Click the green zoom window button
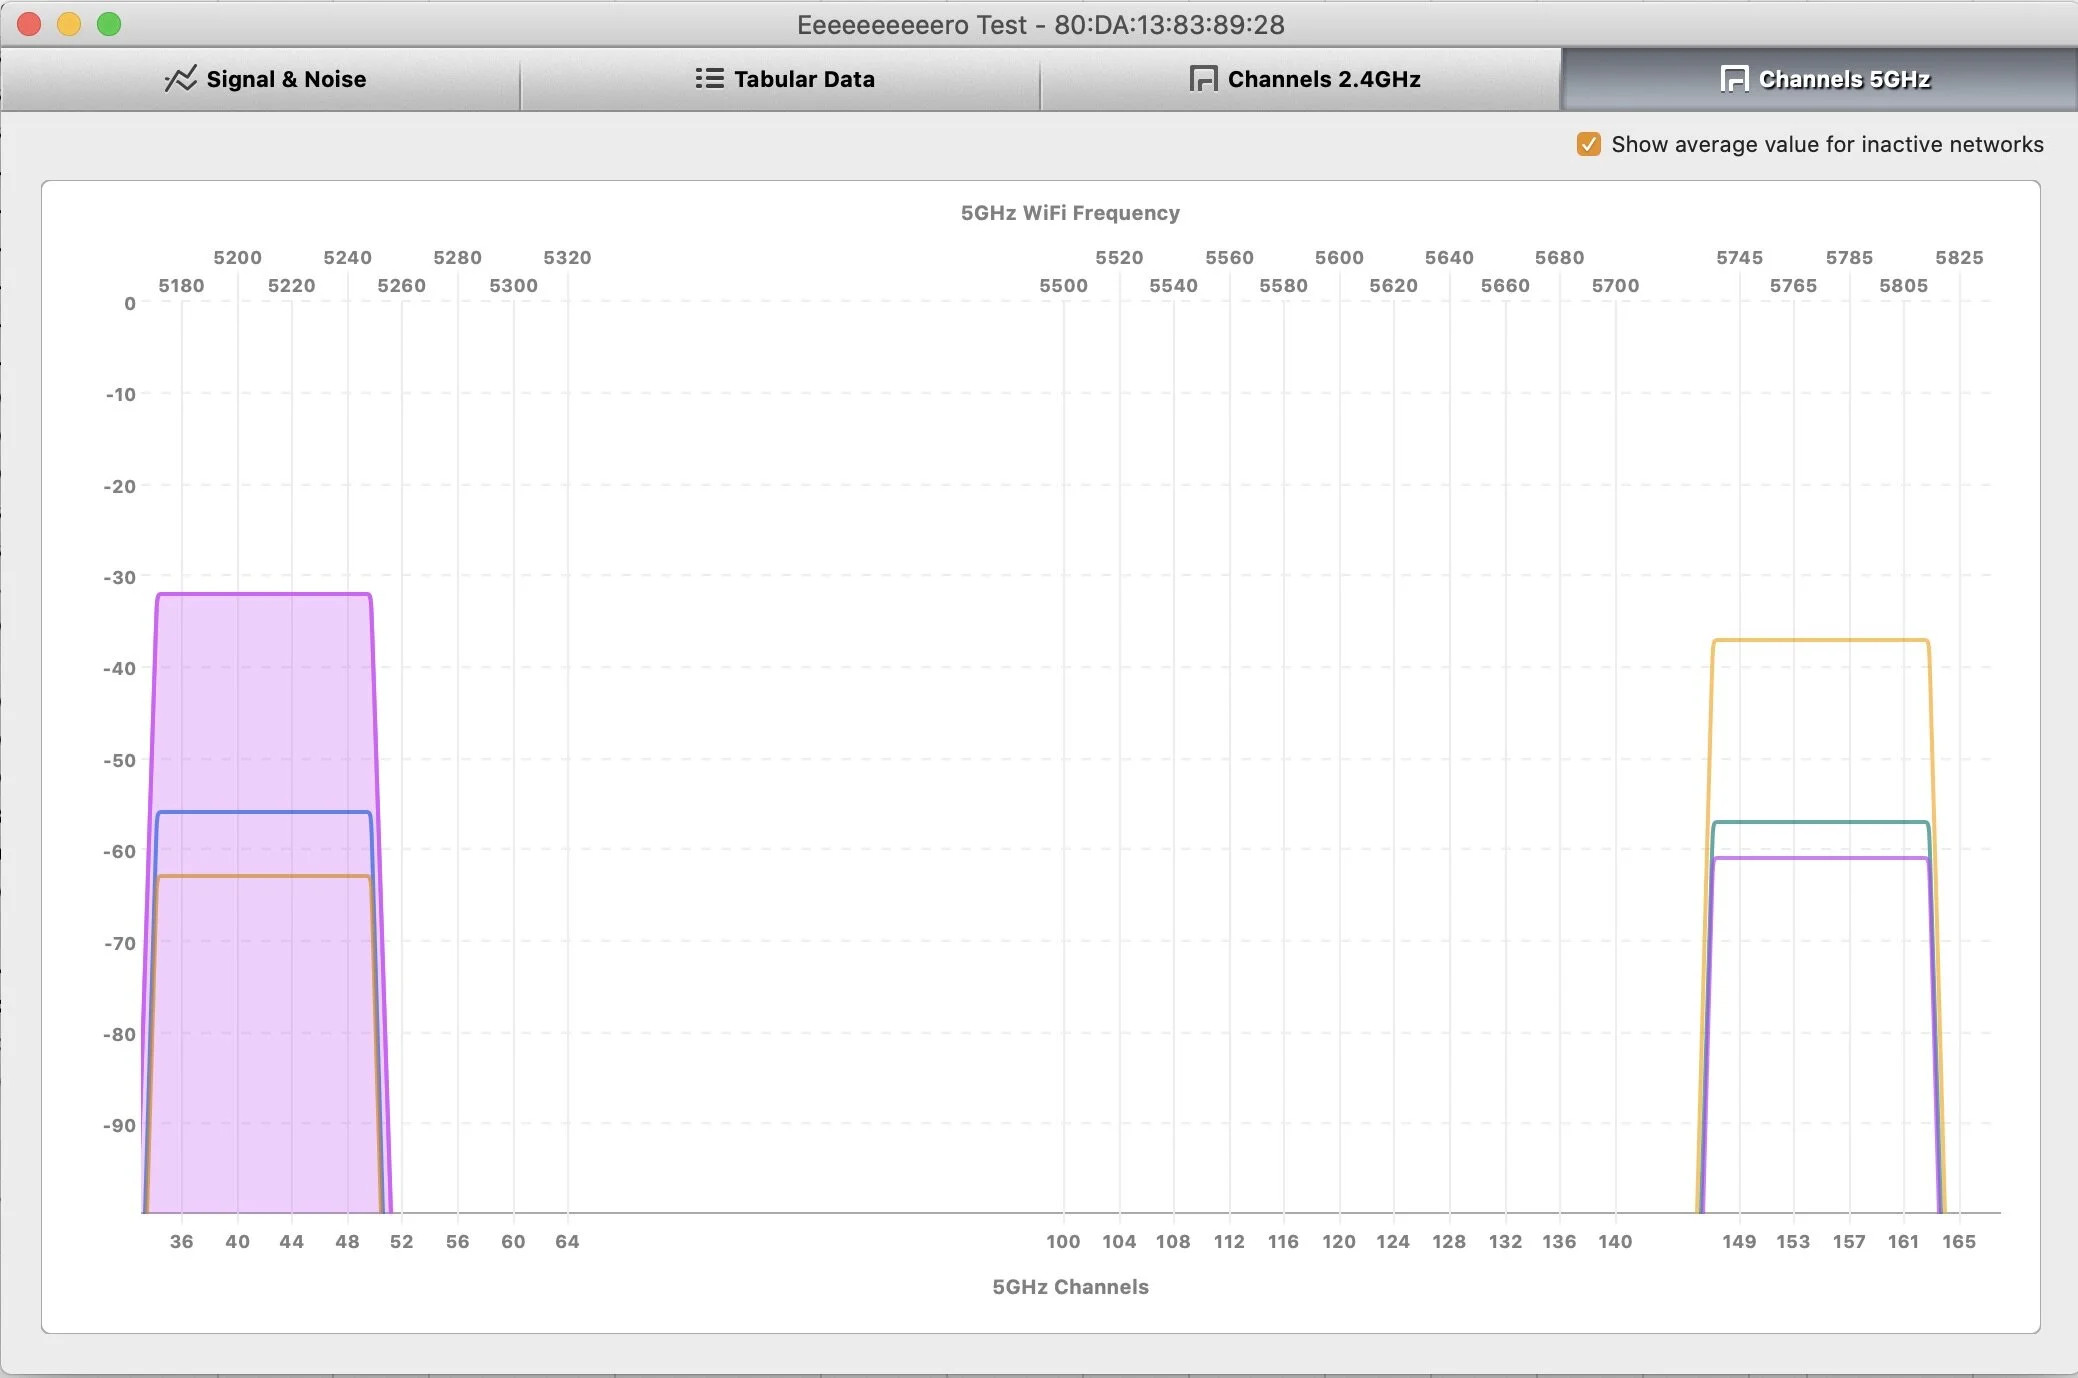Viewport: 2078px width, 1378px height. pyautogui.click(x=109, y=24)
